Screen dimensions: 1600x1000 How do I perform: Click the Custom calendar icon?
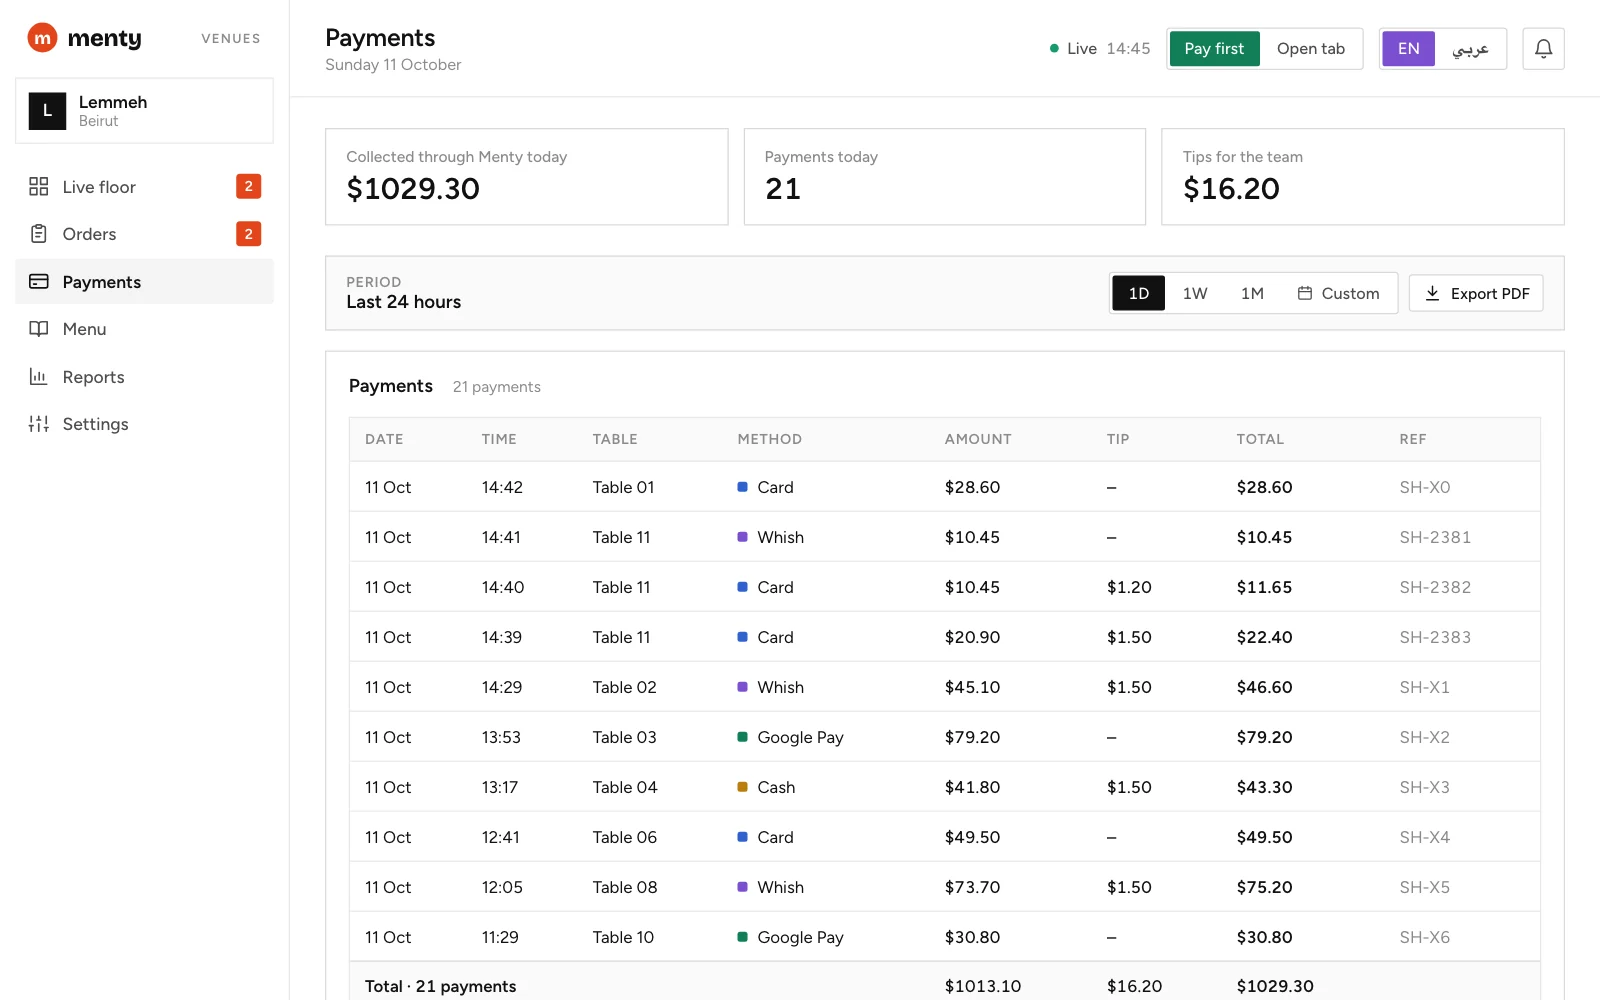[1305, 293]
